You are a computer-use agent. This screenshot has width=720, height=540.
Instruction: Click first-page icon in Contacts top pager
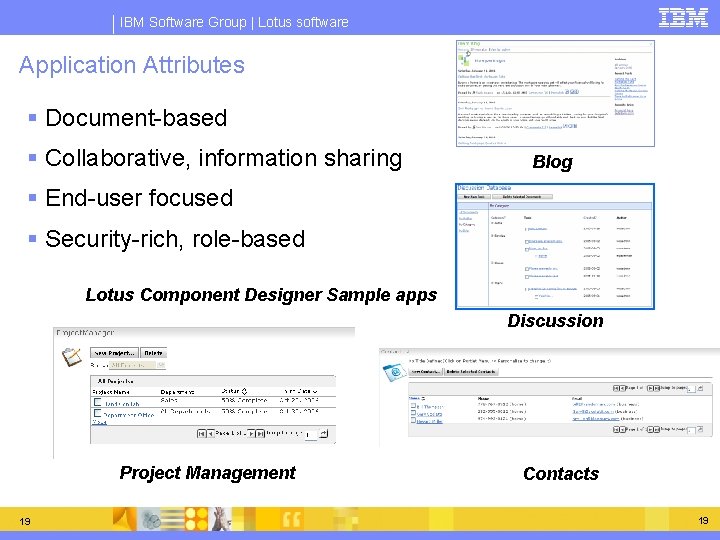coord(616,388)
